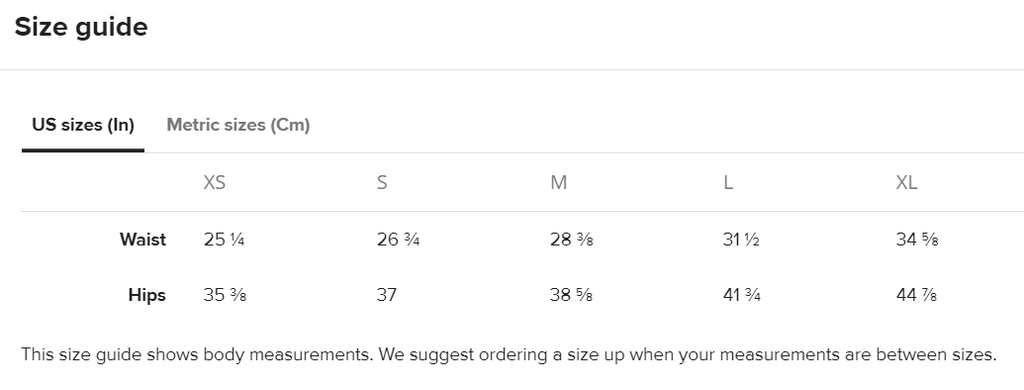The image size is (1024, 390).
Task: Click the Waist row label
Action: coord(142,240)
